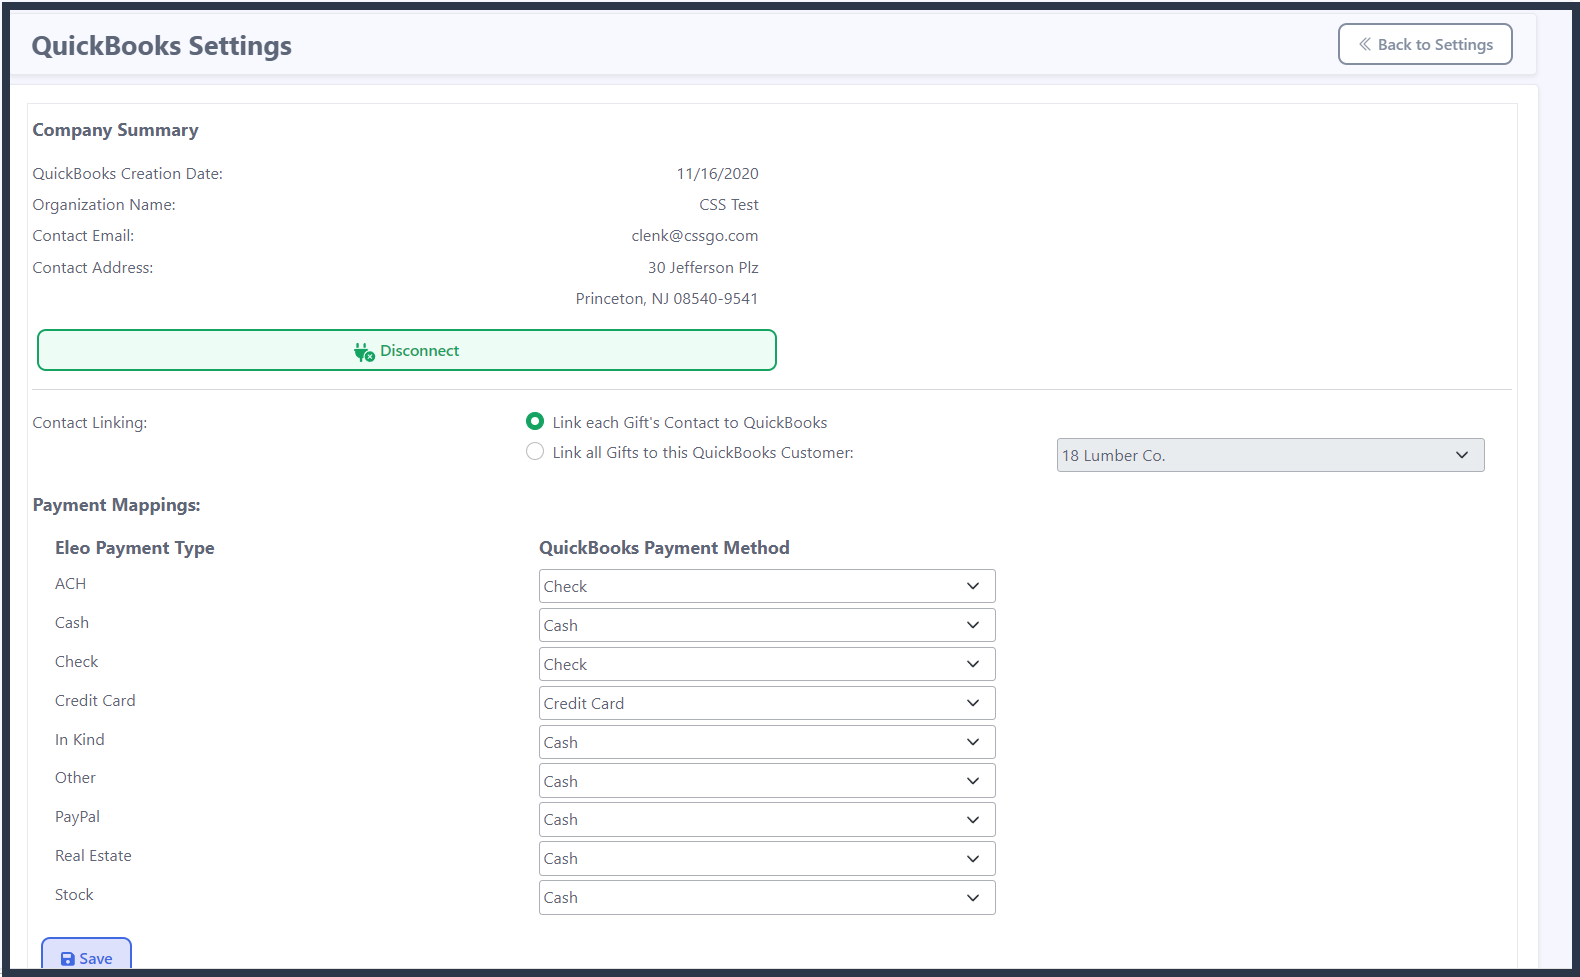Image resolution: width=1580 pixels, height=977 pixels.
Task: Click the floppy disk icon on Save
Action: (68, 959)
